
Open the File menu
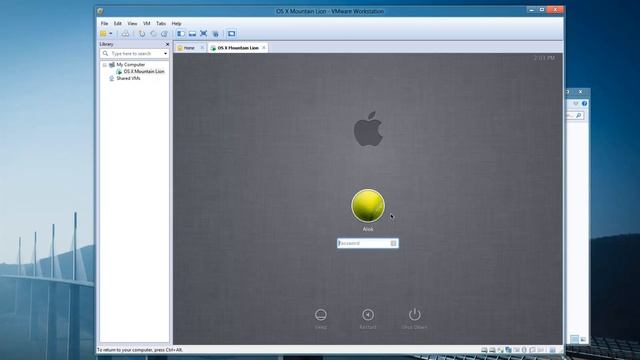(x=104, y=24)
